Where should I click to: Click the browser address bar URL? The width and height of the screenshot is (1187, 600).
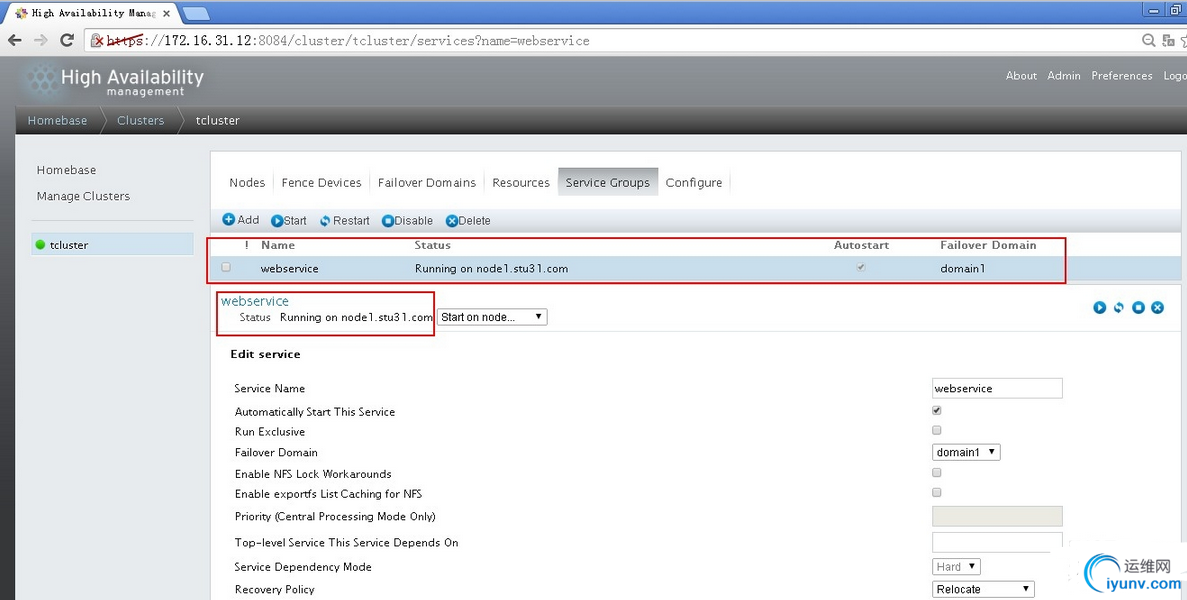click(348, 41)
